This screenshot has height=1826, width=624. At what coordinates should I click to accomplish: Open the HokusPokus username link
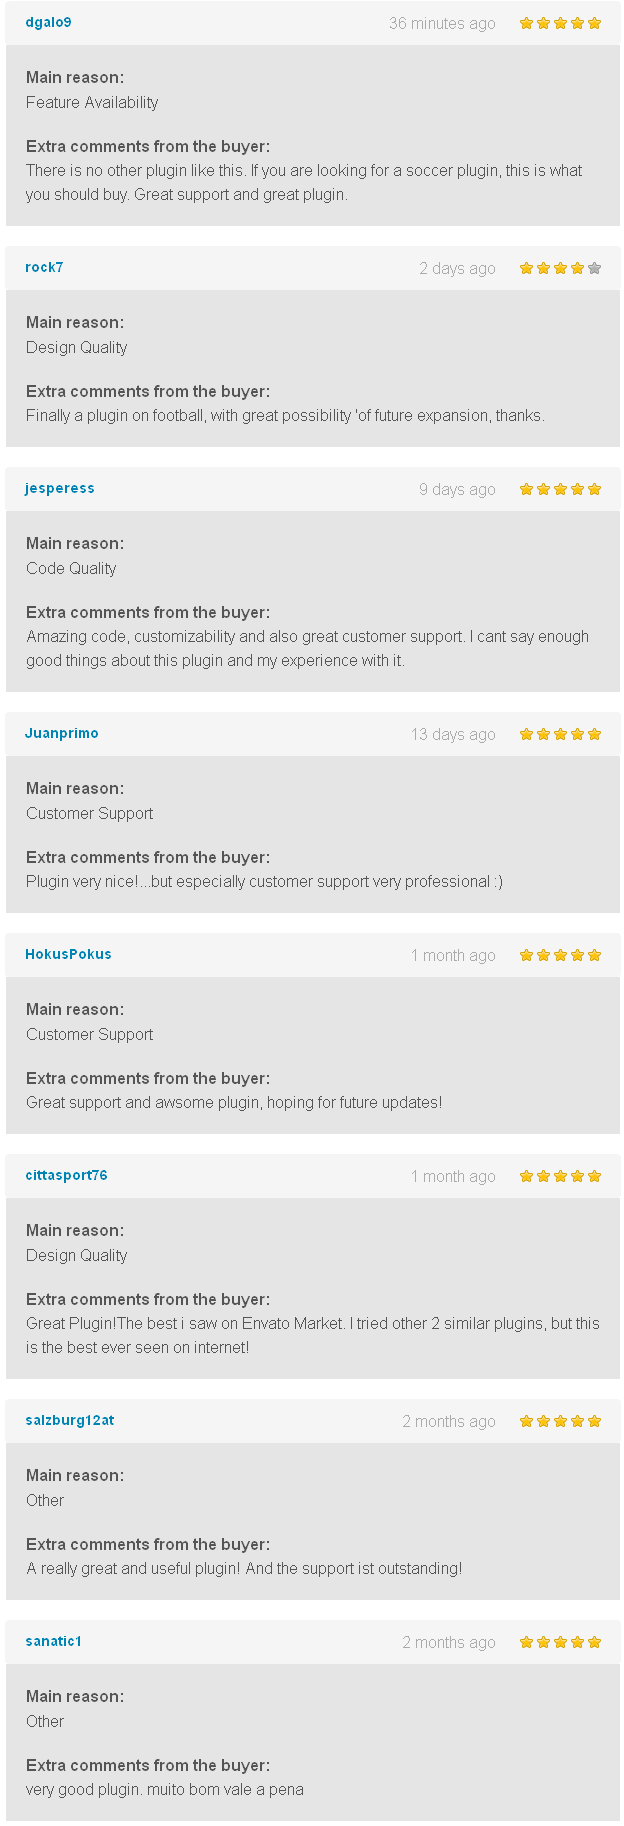pyautogui.click(x=68, y=954)
